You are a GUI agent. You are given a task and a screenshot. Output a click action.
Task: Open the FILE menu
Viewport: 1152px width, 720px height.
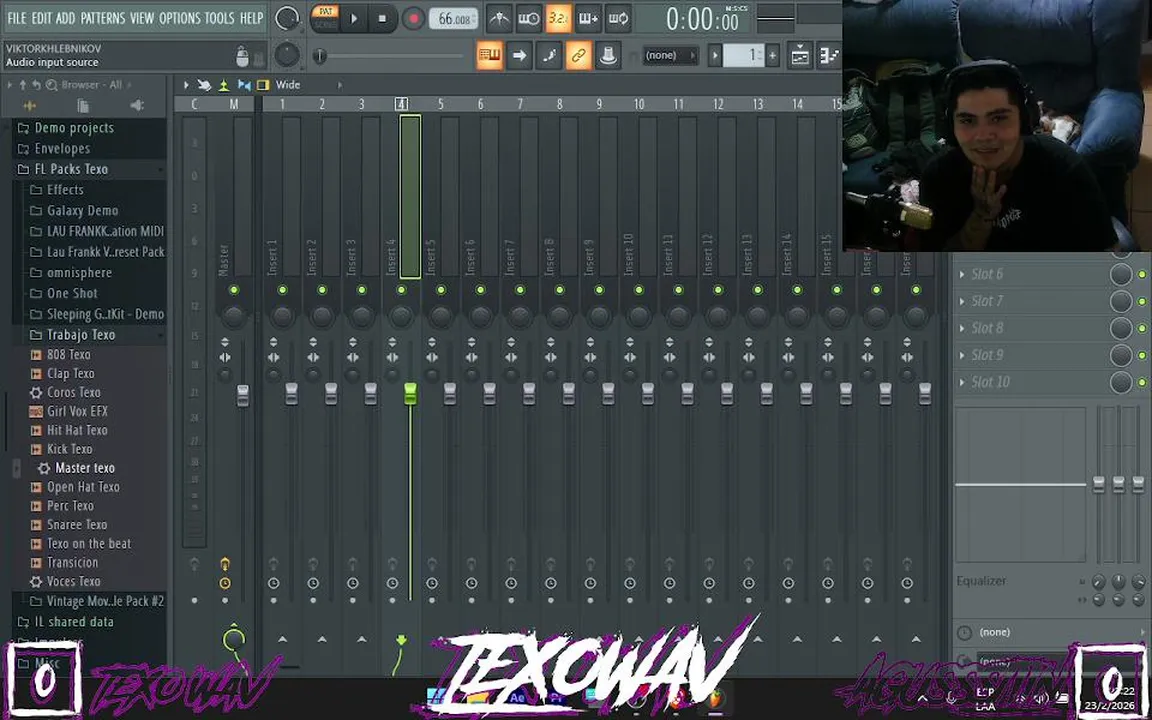point(16,18)
